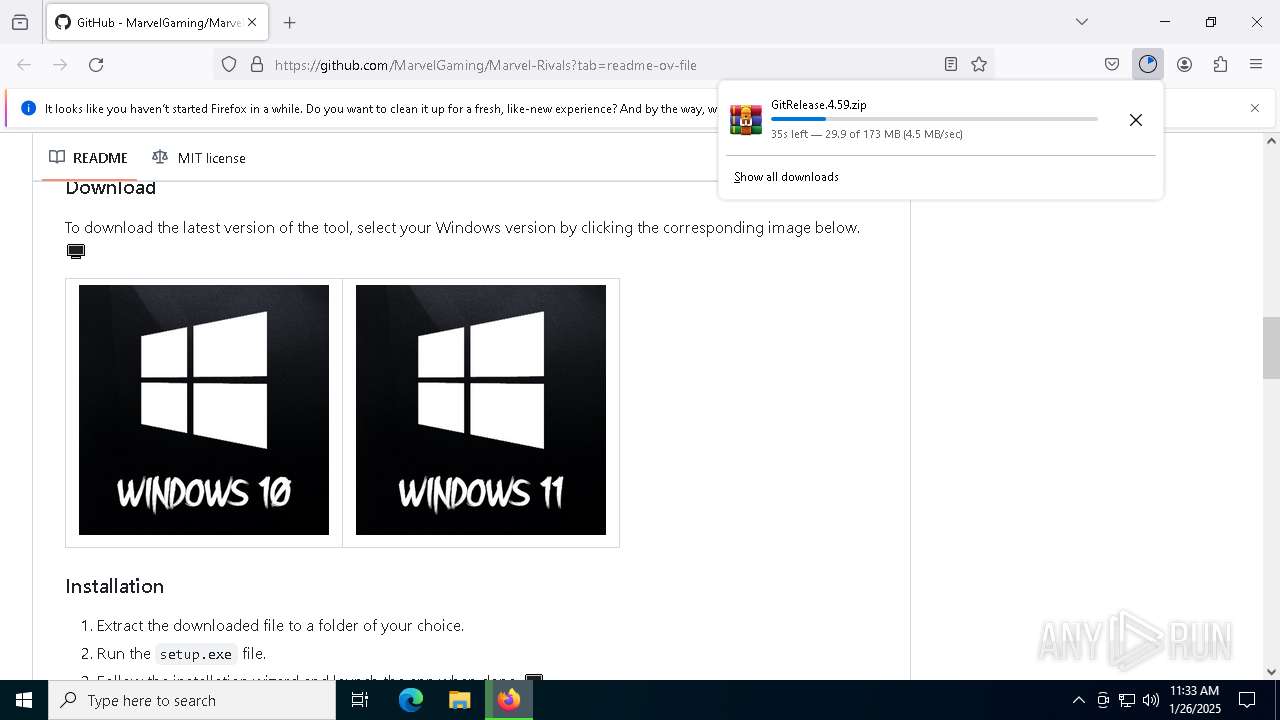This screenshot has height=720, width=1280.
Task: Open the tracking protection shield icon
Action: (229, 64)
